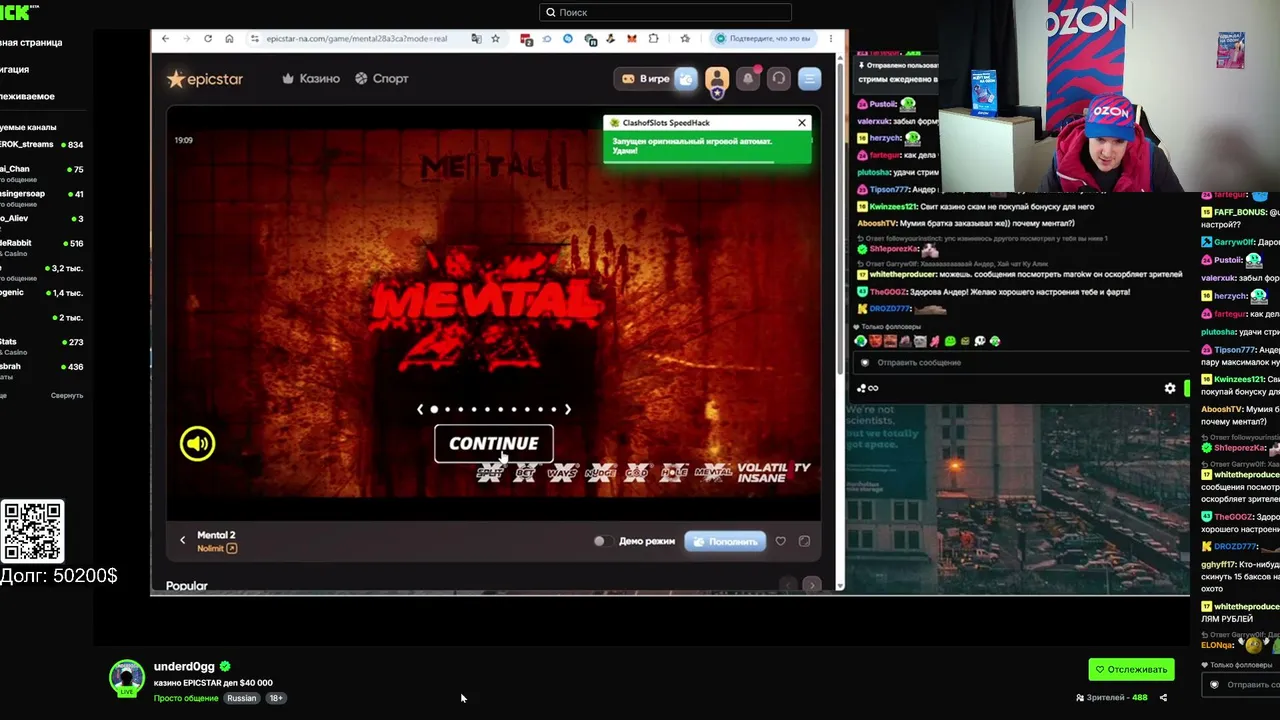Go to next intro slide arrow
This screenshot has height=720, width=1280.
coord(568,409)
